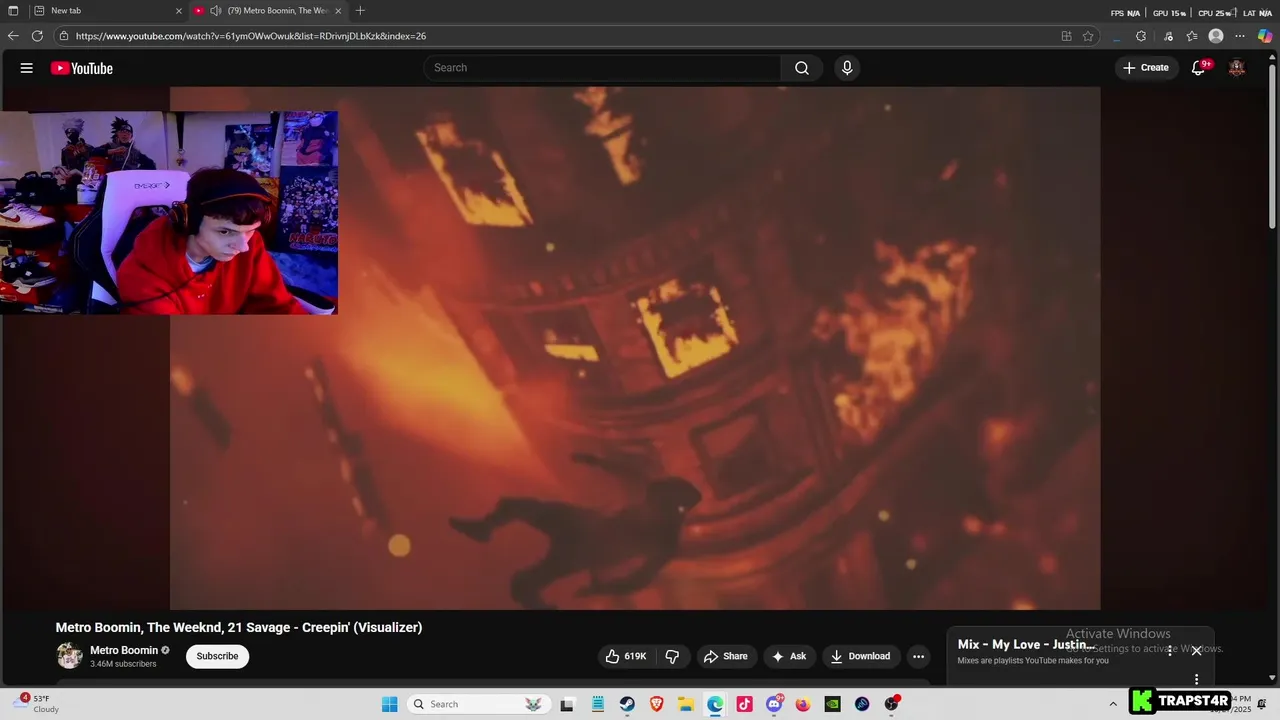
Task: Click the Windows taskbar search box
Action: [480, 704]
